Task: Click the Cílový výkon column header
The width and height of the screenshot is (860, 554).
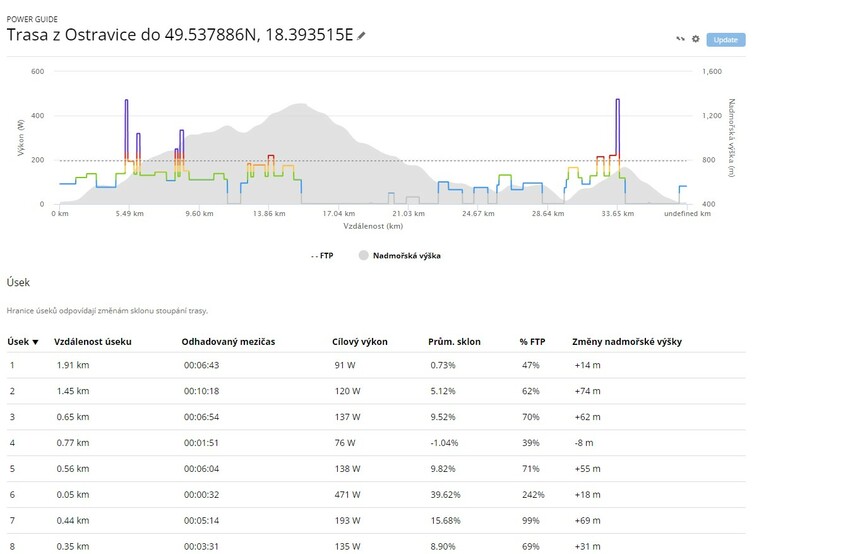Action: coord(360,341)
